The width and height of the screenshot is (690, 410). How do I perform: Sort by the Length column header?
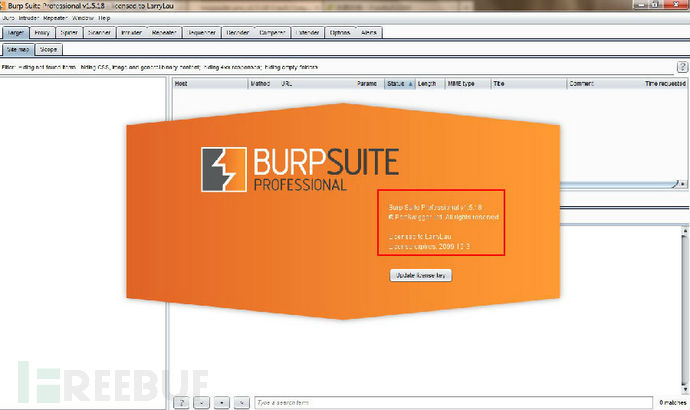(x=429, y=84)
